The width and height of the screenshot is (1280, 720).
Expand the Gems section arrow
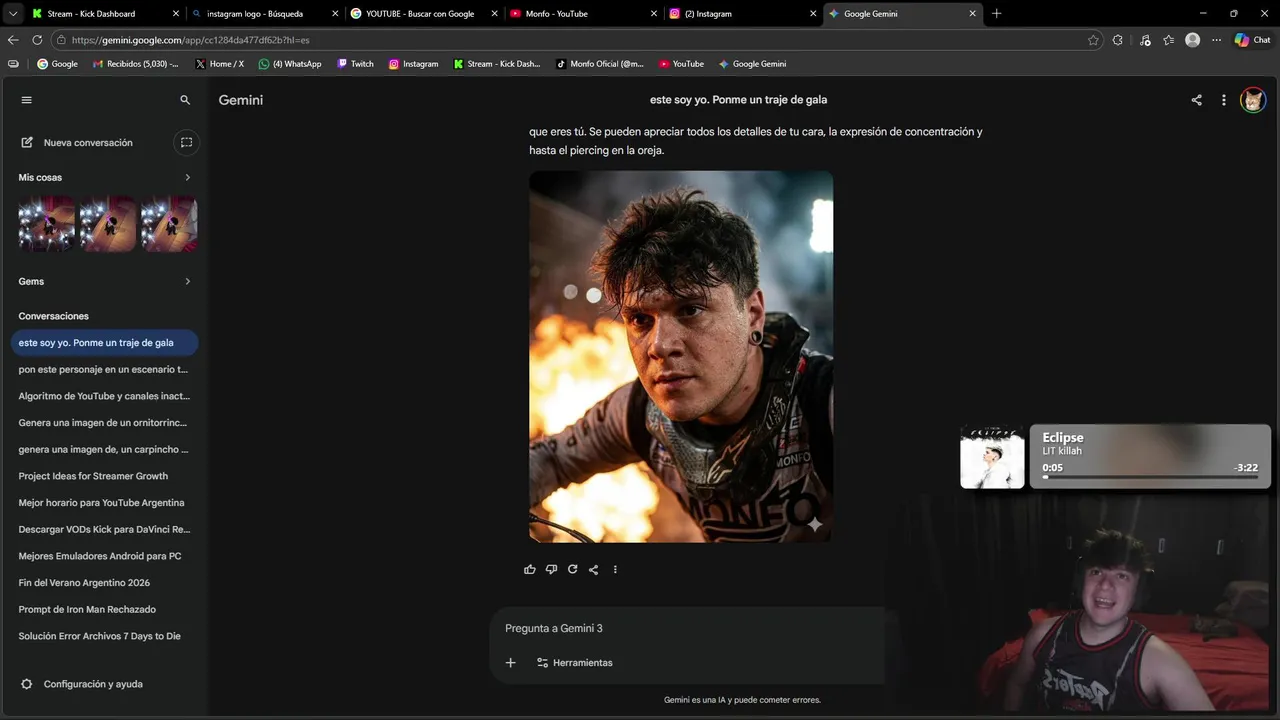(187, 281)
